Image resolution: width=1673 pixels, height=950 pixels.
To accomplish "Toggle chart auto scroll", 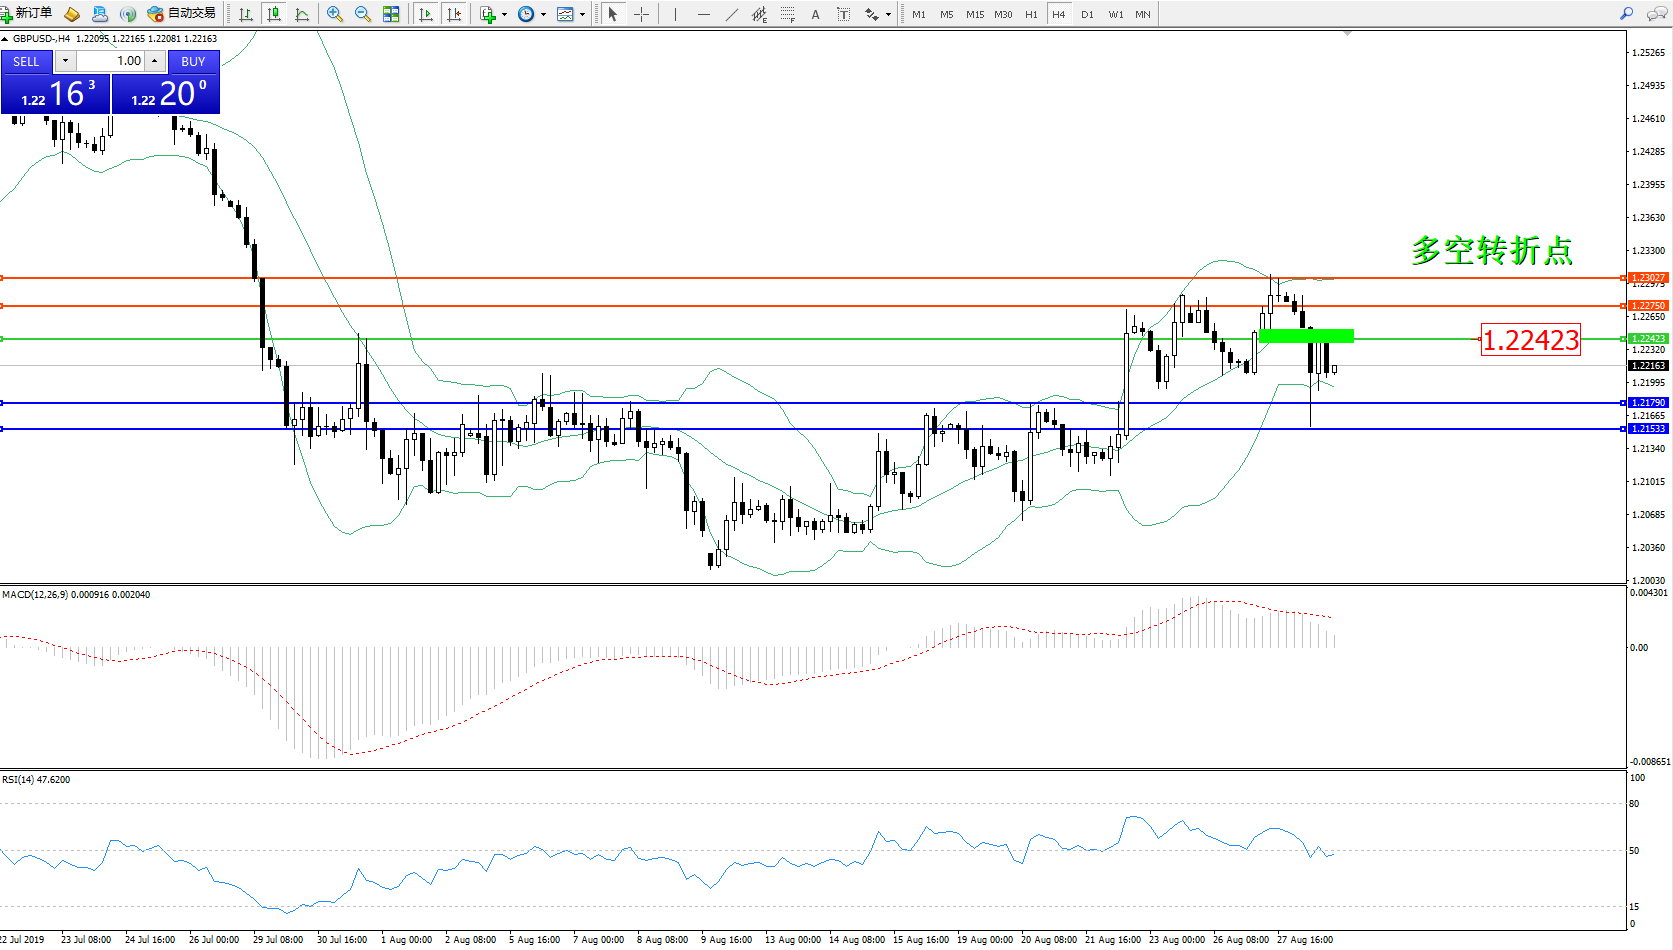I will pyautogui.click(x=426, y=14).
